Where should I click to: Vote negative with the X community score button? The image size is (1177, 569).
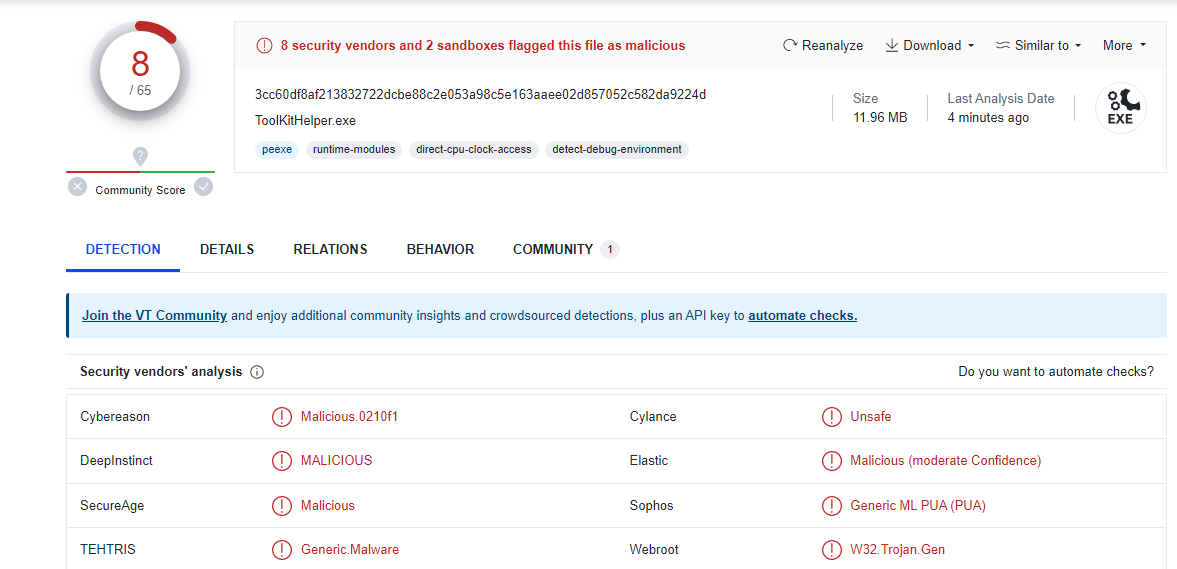pos(77,187)
